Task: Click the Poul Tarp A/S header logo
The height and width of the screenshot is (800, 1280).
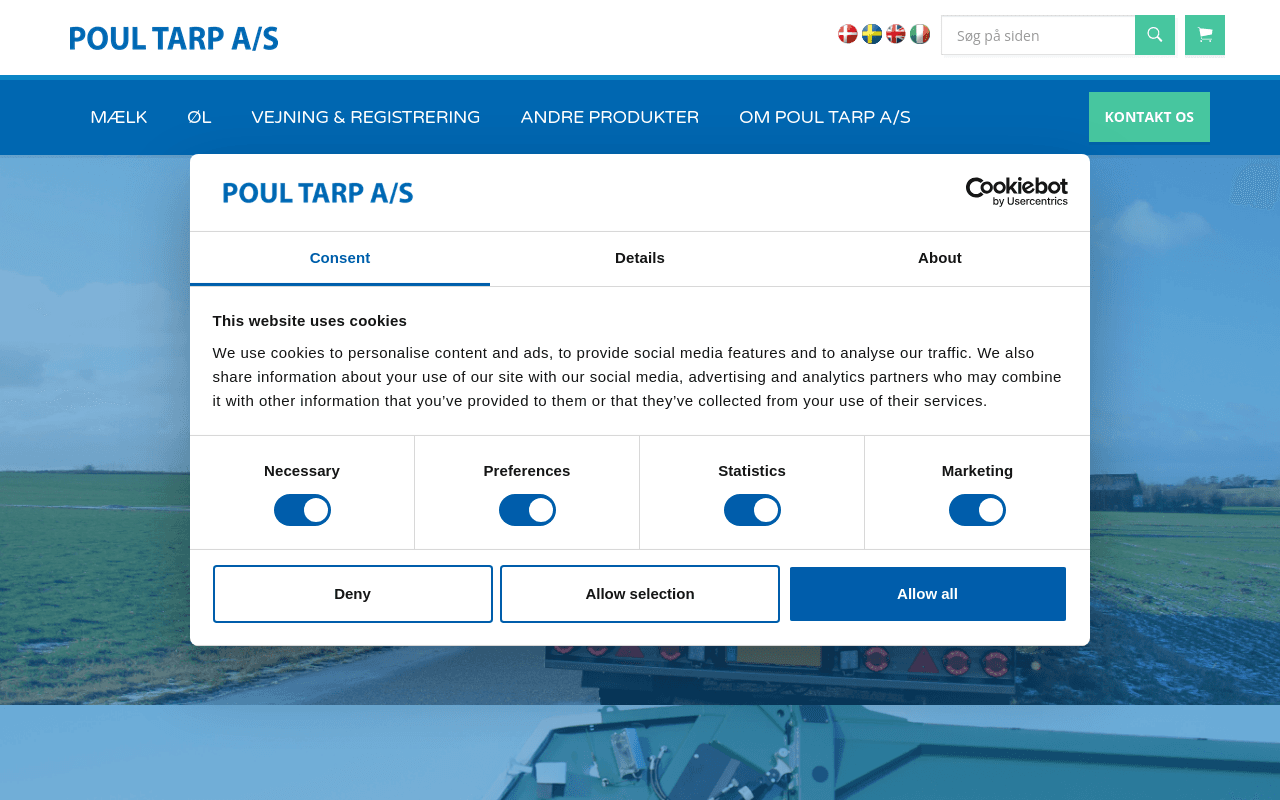Action: (174, 38)
